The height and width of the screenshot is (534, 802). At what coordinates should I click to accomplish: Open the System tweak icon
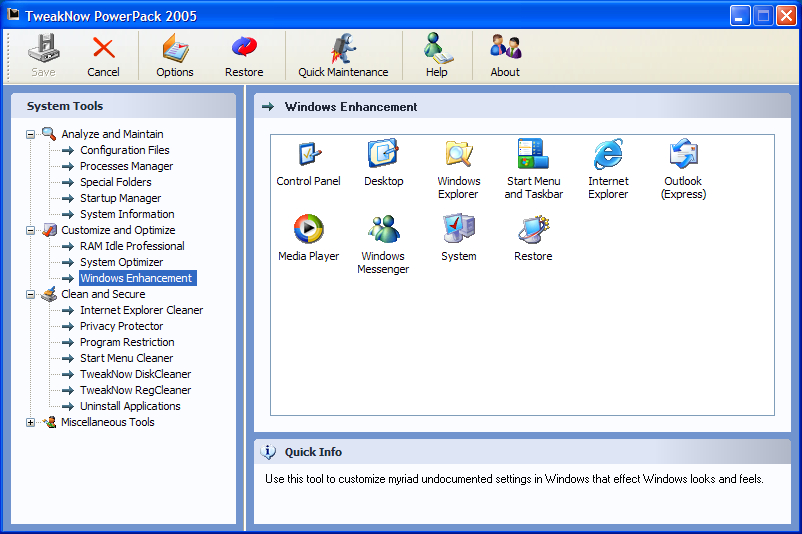[x=458, y=229]
